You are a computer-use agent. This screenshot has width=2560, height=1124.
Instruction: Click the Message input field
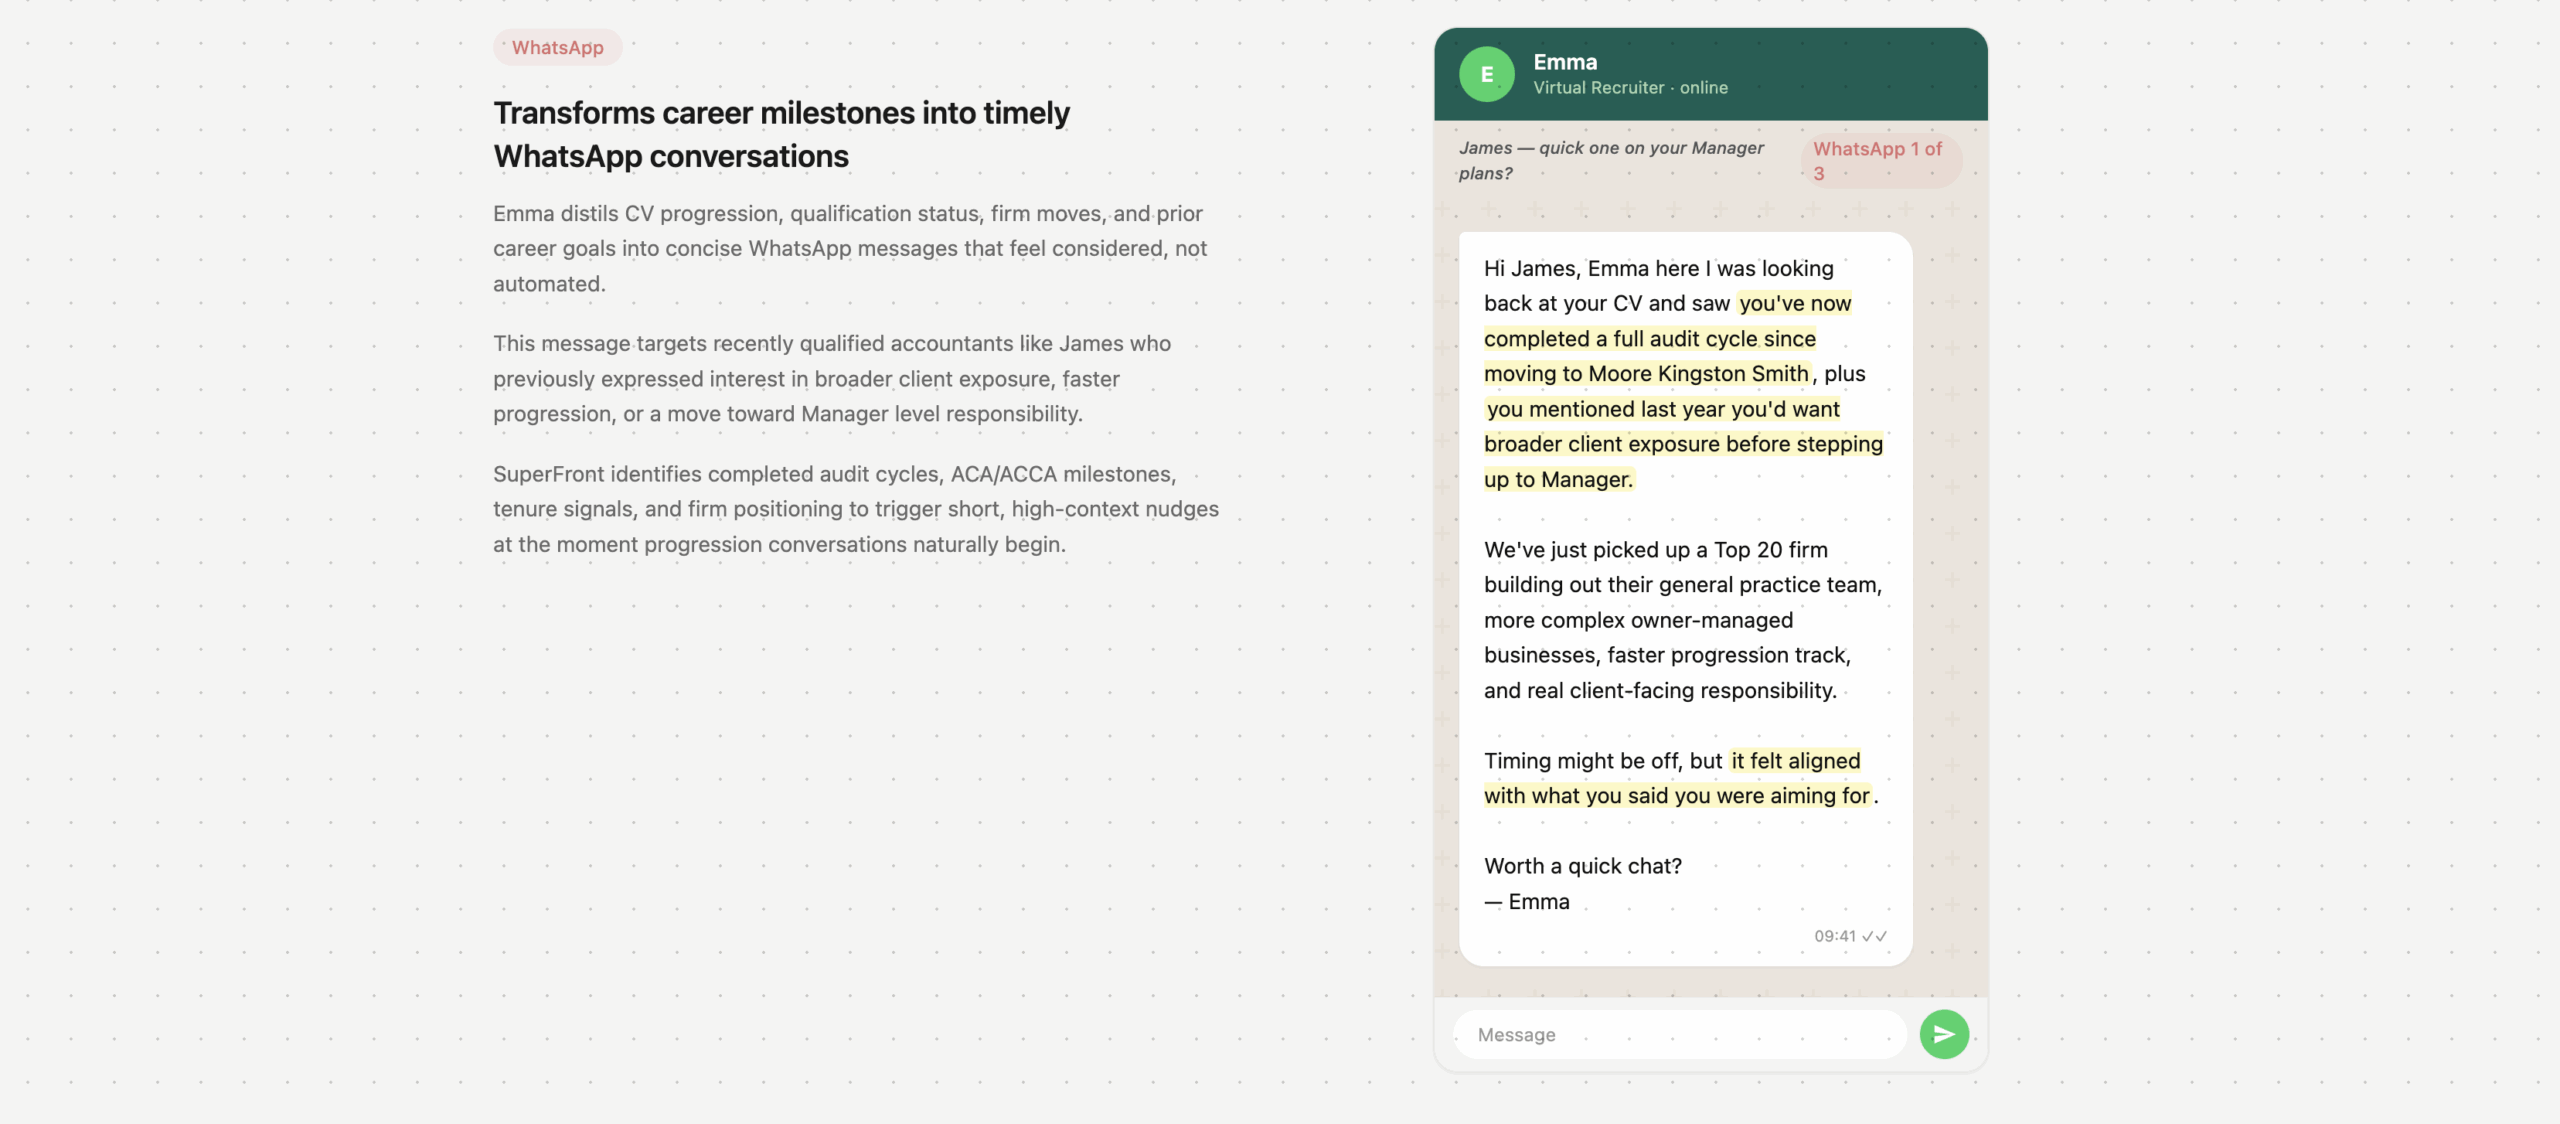tap(1680, 1035)
